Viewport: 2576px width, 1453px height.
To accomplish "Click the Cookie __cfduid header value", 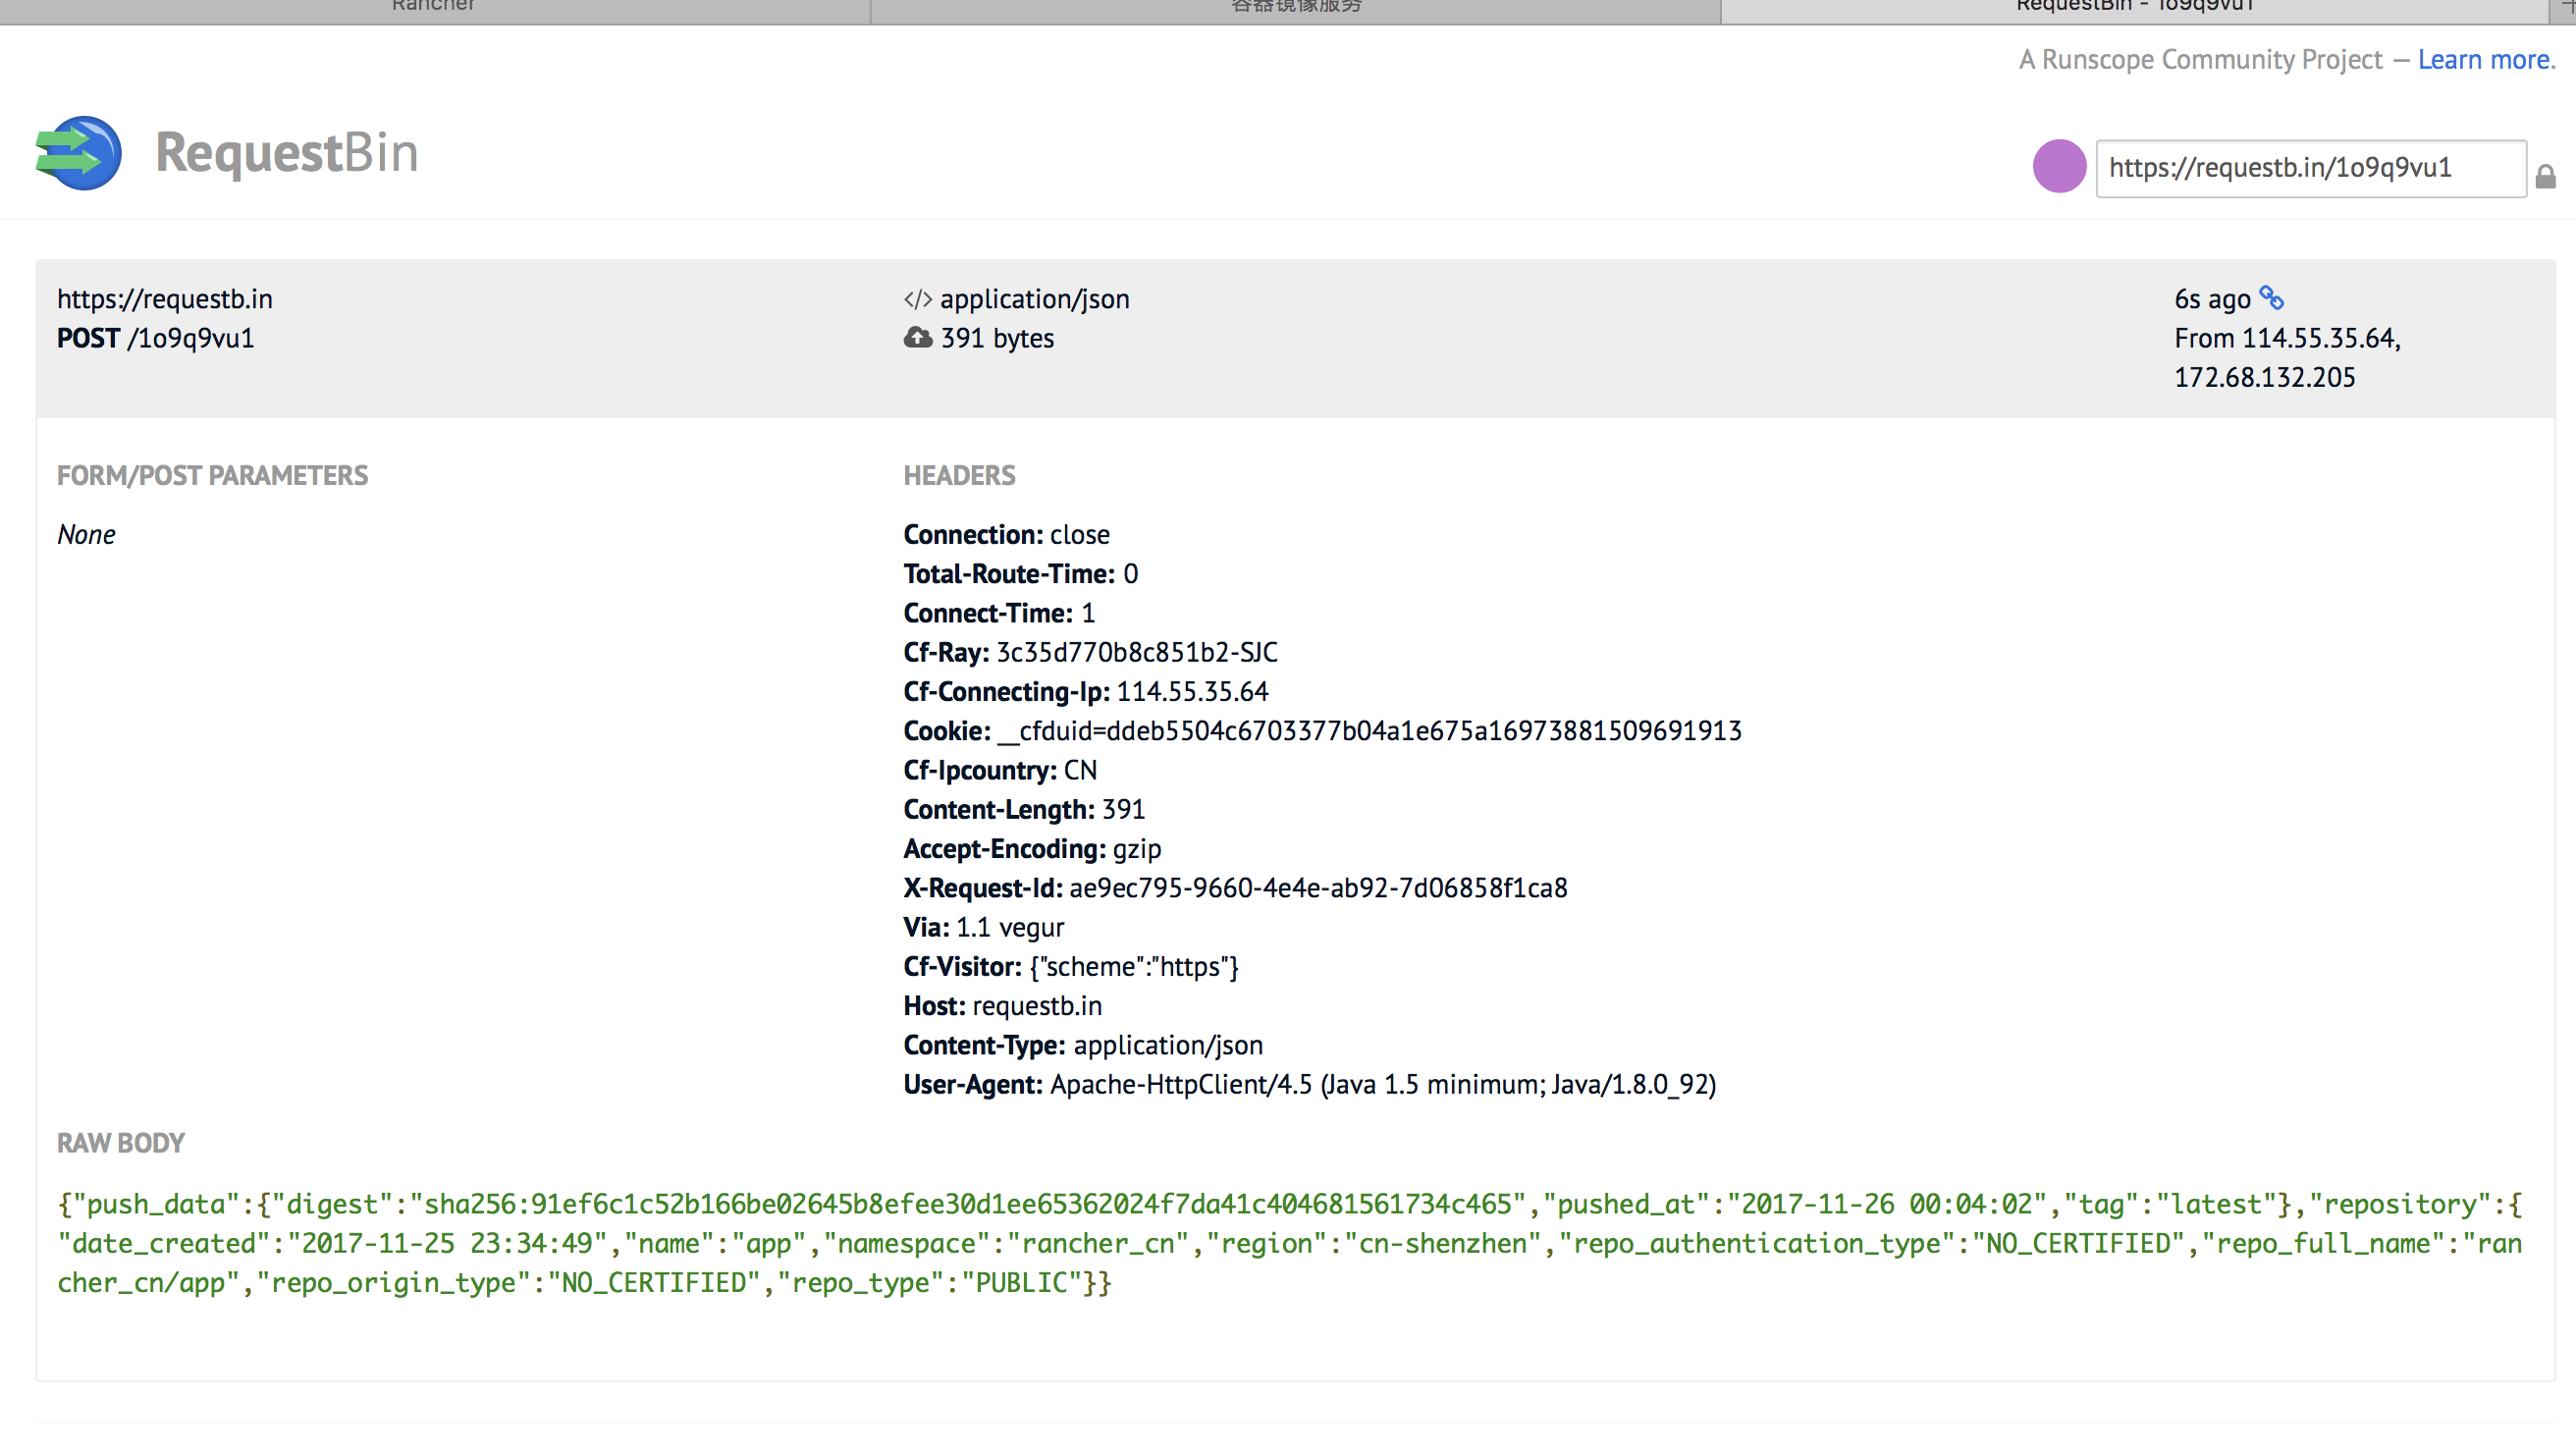I will 1369,731.
